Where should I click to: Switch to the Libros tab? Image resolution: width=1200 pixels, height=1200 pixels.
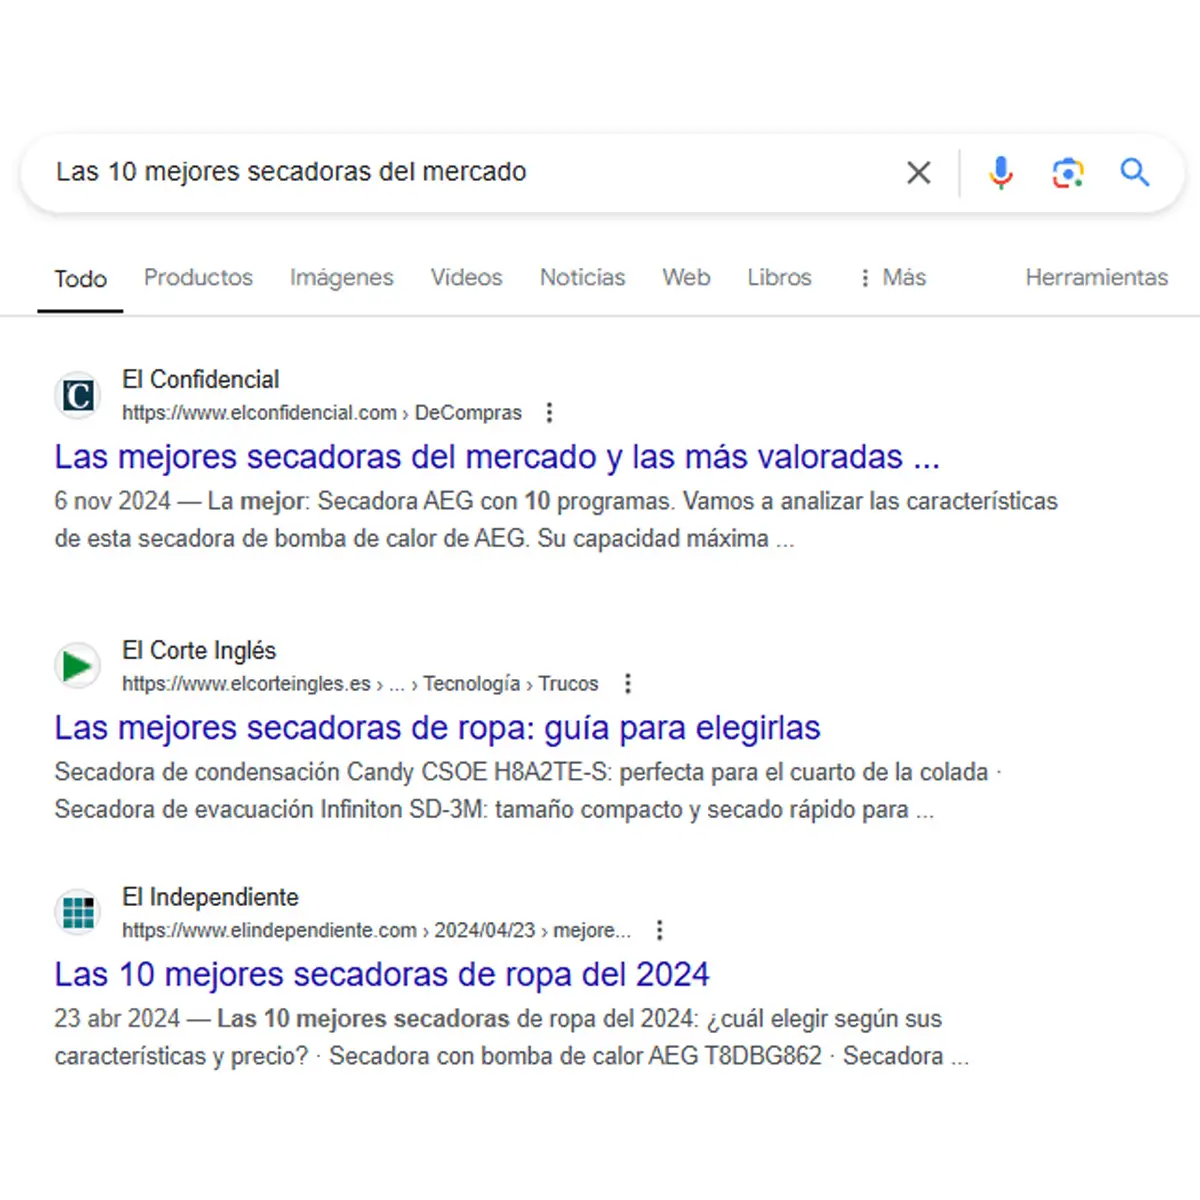pos(779,278)
